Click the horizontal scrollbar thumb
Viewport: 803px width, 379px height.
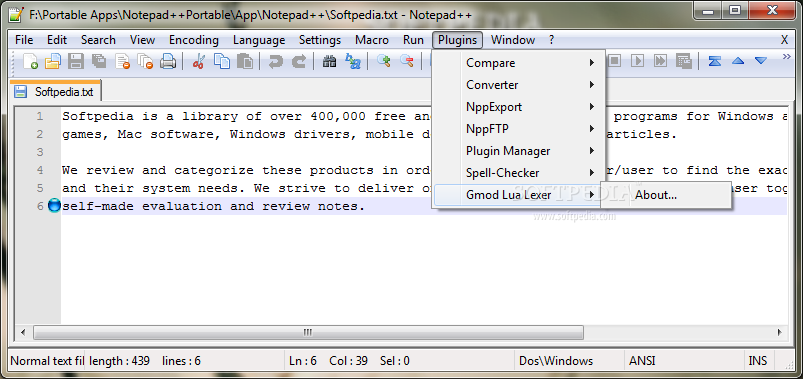pyautogui.click(x=308, y=332)
